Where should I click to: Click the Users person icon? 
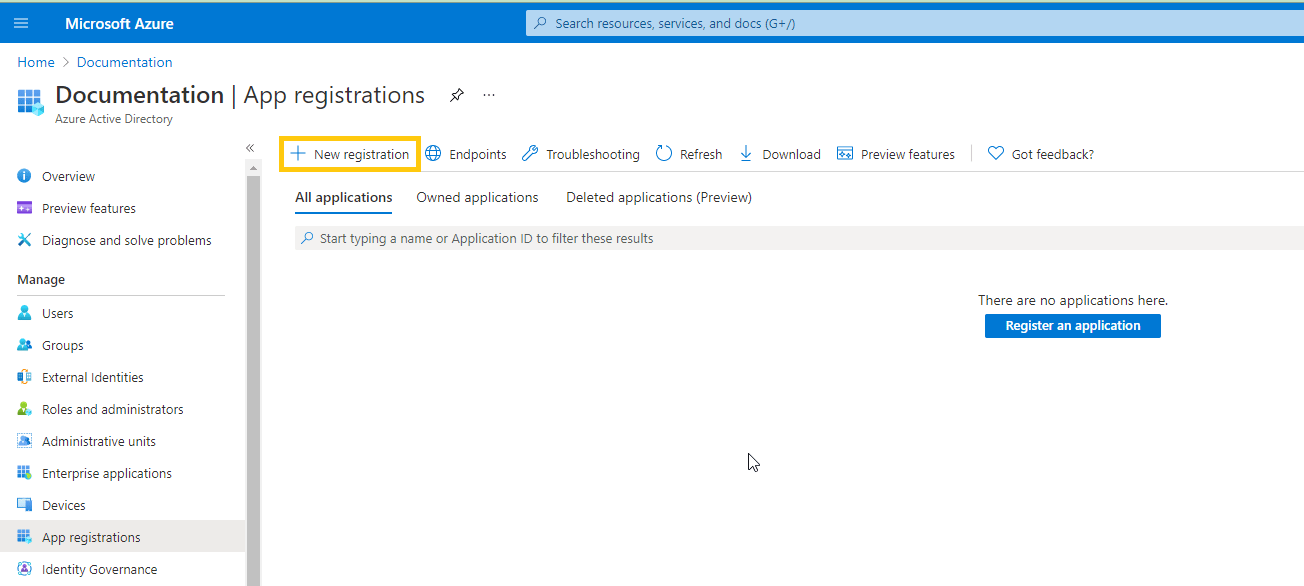[x=25, y=313]
